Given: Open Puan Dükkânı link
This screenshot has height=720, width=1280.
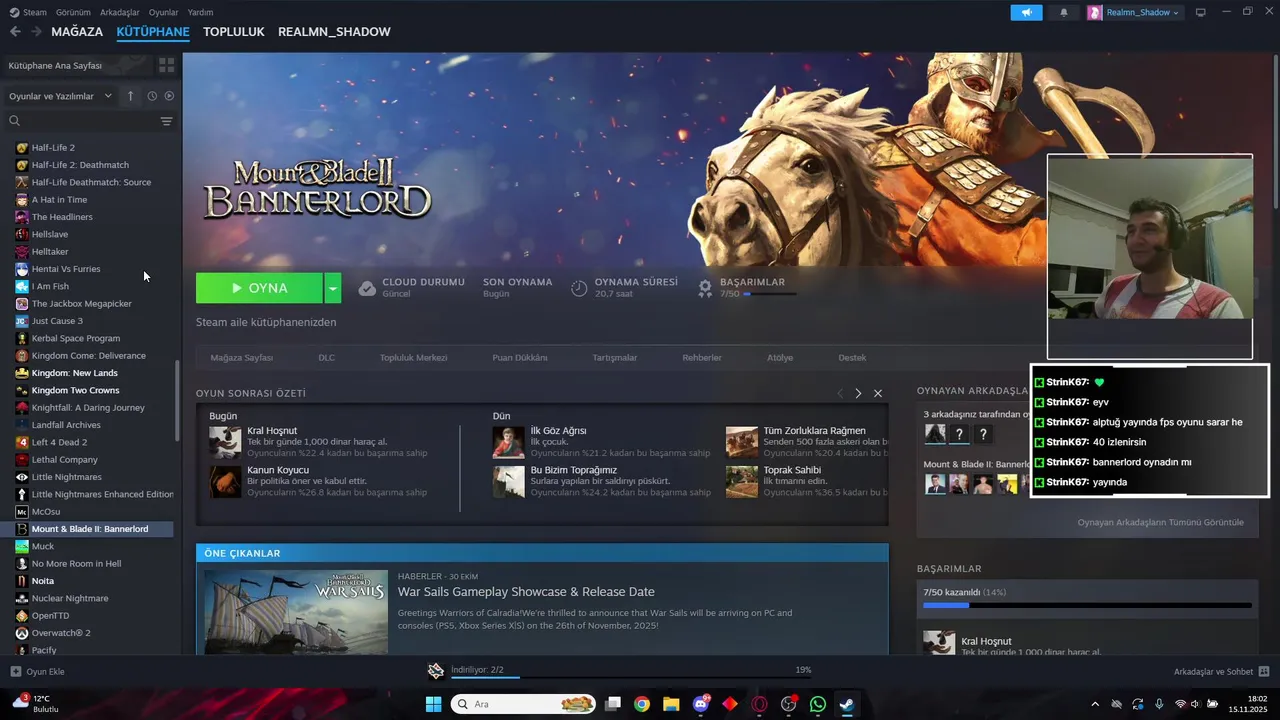Looking at the screenshot, I should [x=519, y=358].
